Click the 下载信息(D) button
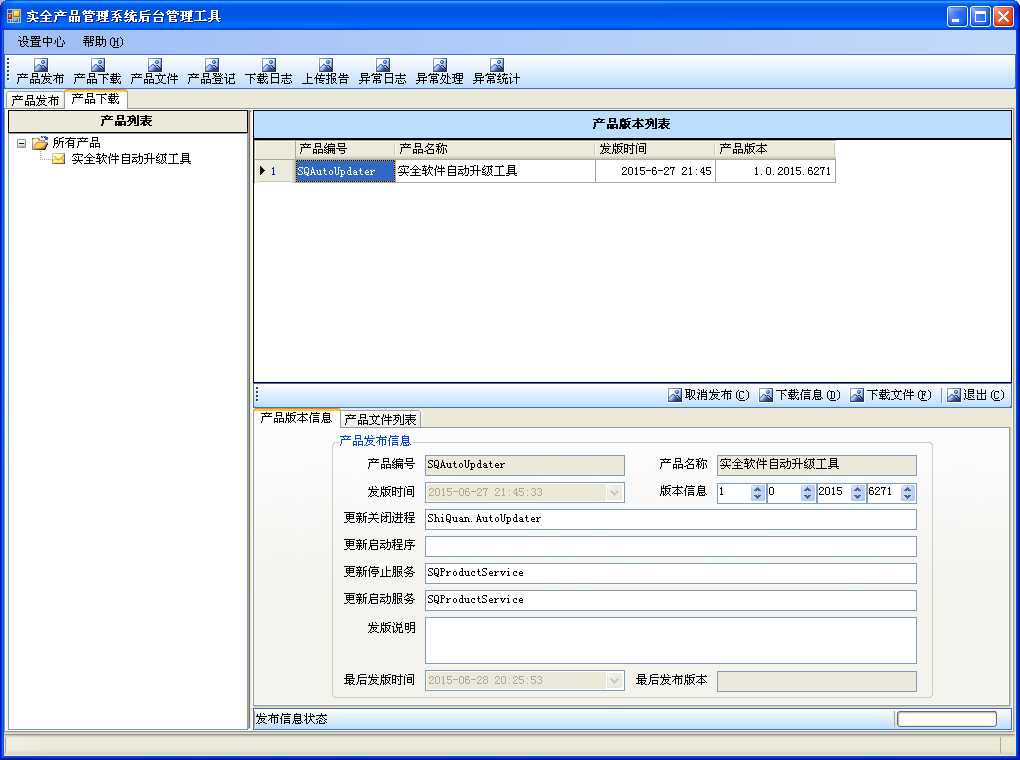Screen dimensions: 1020x760 pyautogui.click(x=800, y=395)
